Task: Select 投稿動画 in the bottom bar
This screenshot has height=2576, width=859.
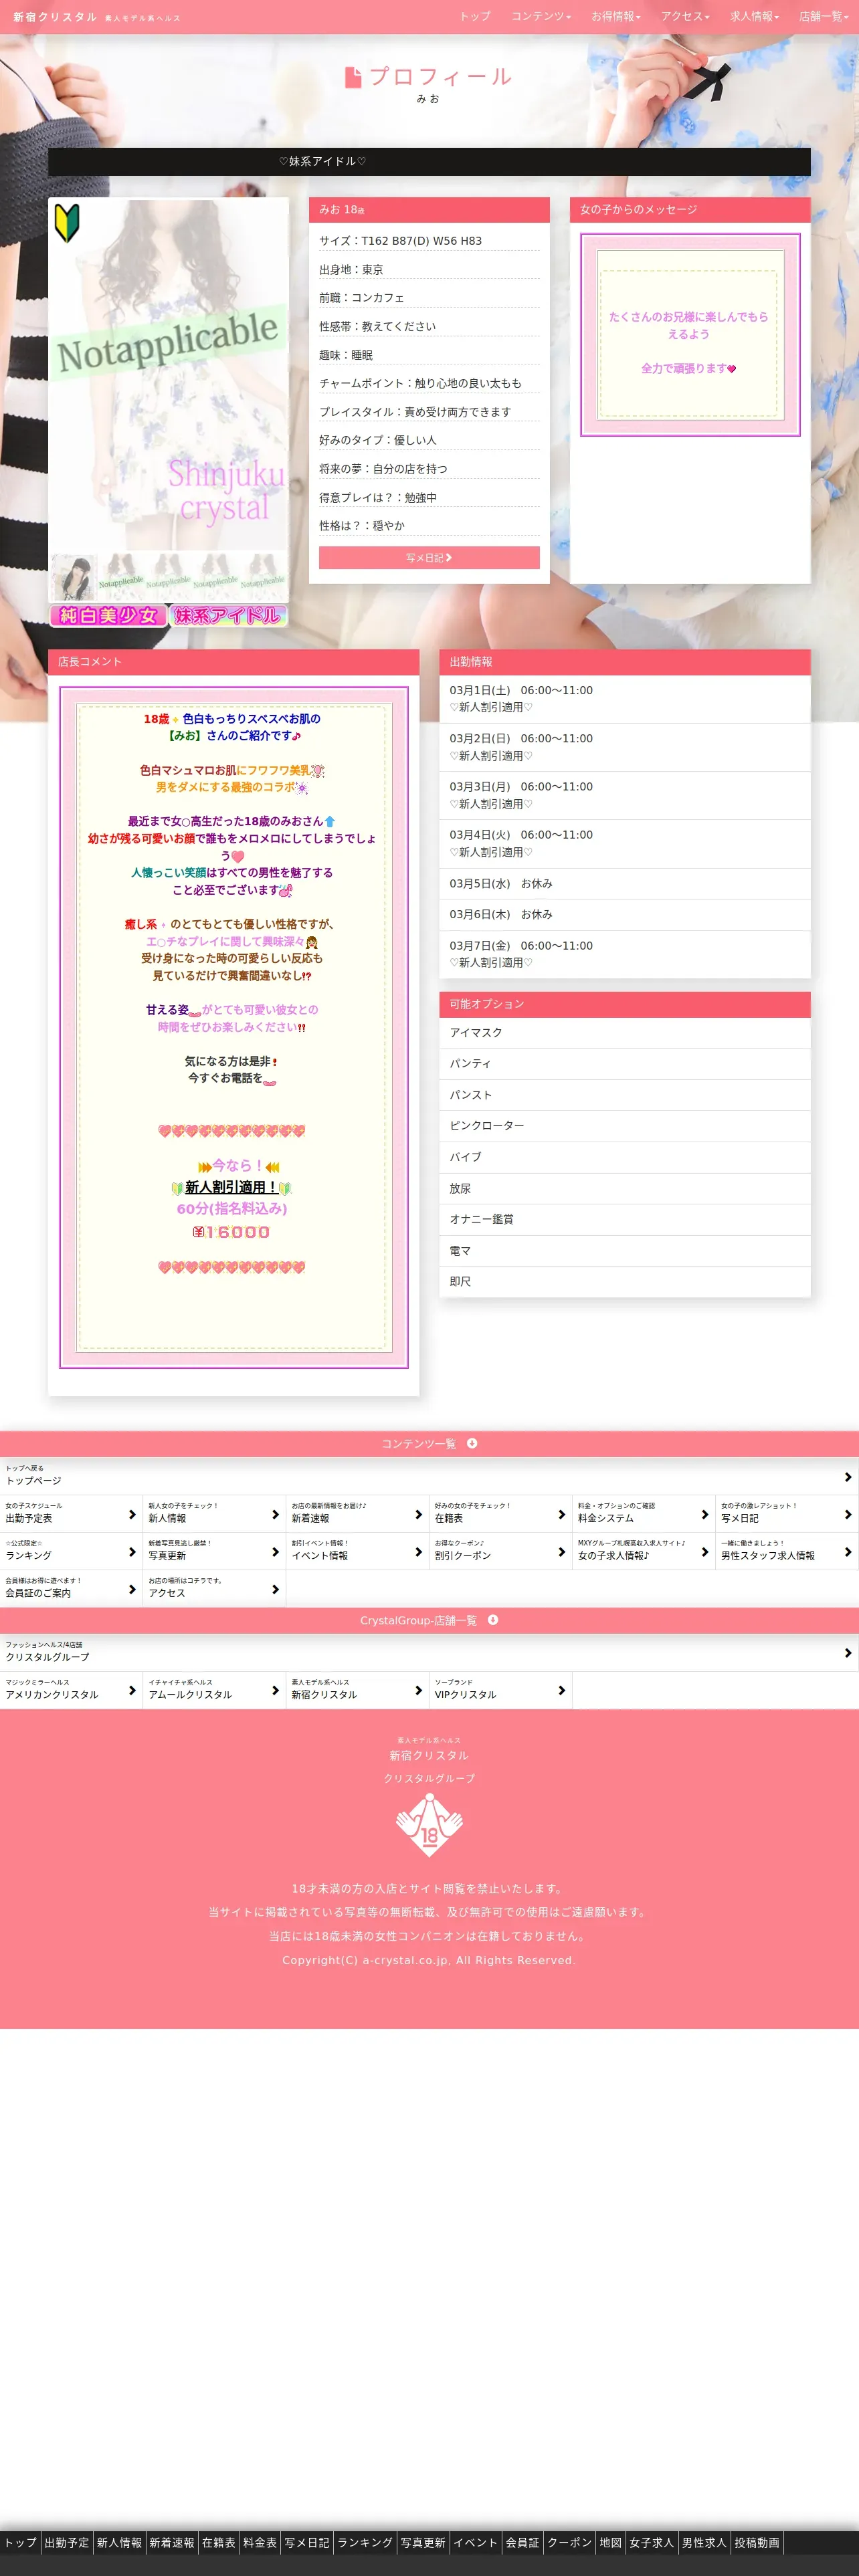Action: point(757,2542)
